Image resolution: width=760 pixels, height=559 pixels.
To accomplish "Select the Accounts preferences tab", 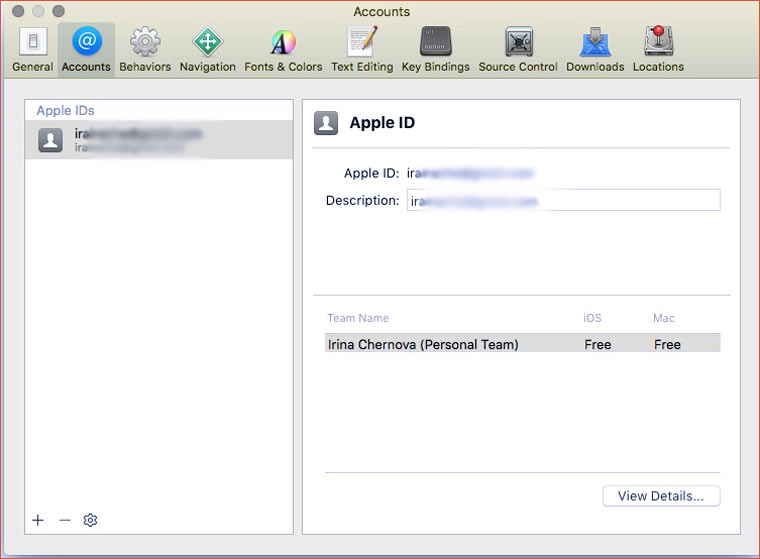I will pyautogui.click(x=86, y=49).
